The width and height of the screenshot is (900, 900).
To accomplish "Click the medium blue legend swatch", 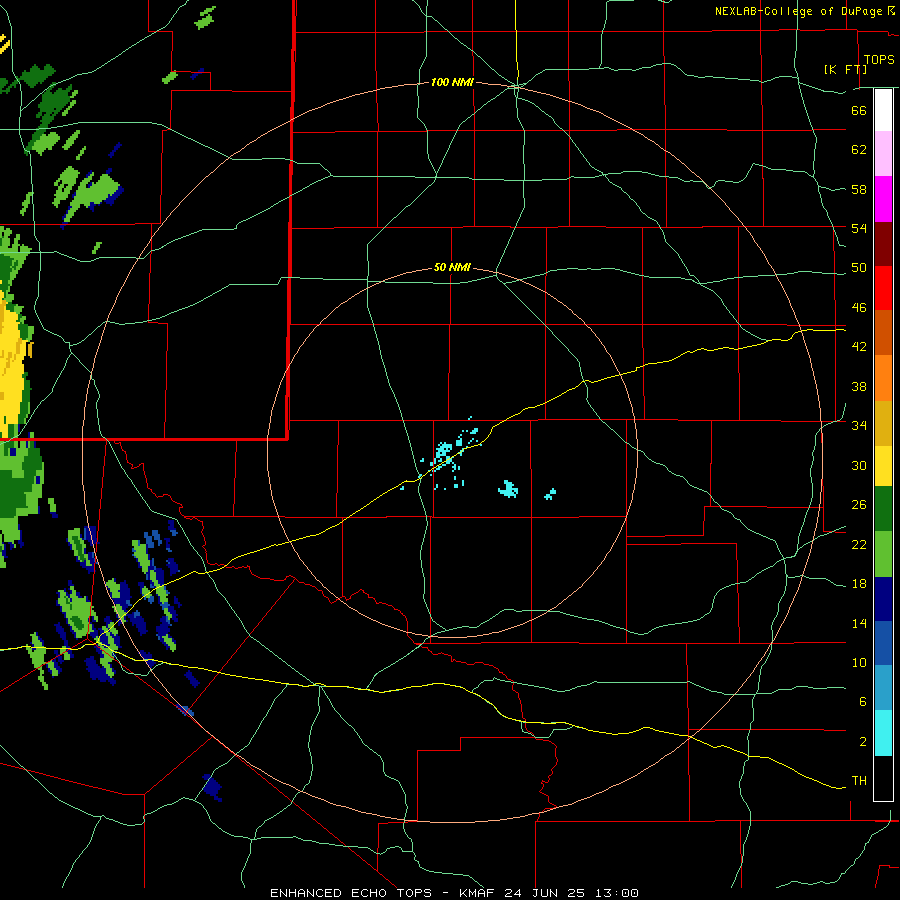I will [883, 643].
